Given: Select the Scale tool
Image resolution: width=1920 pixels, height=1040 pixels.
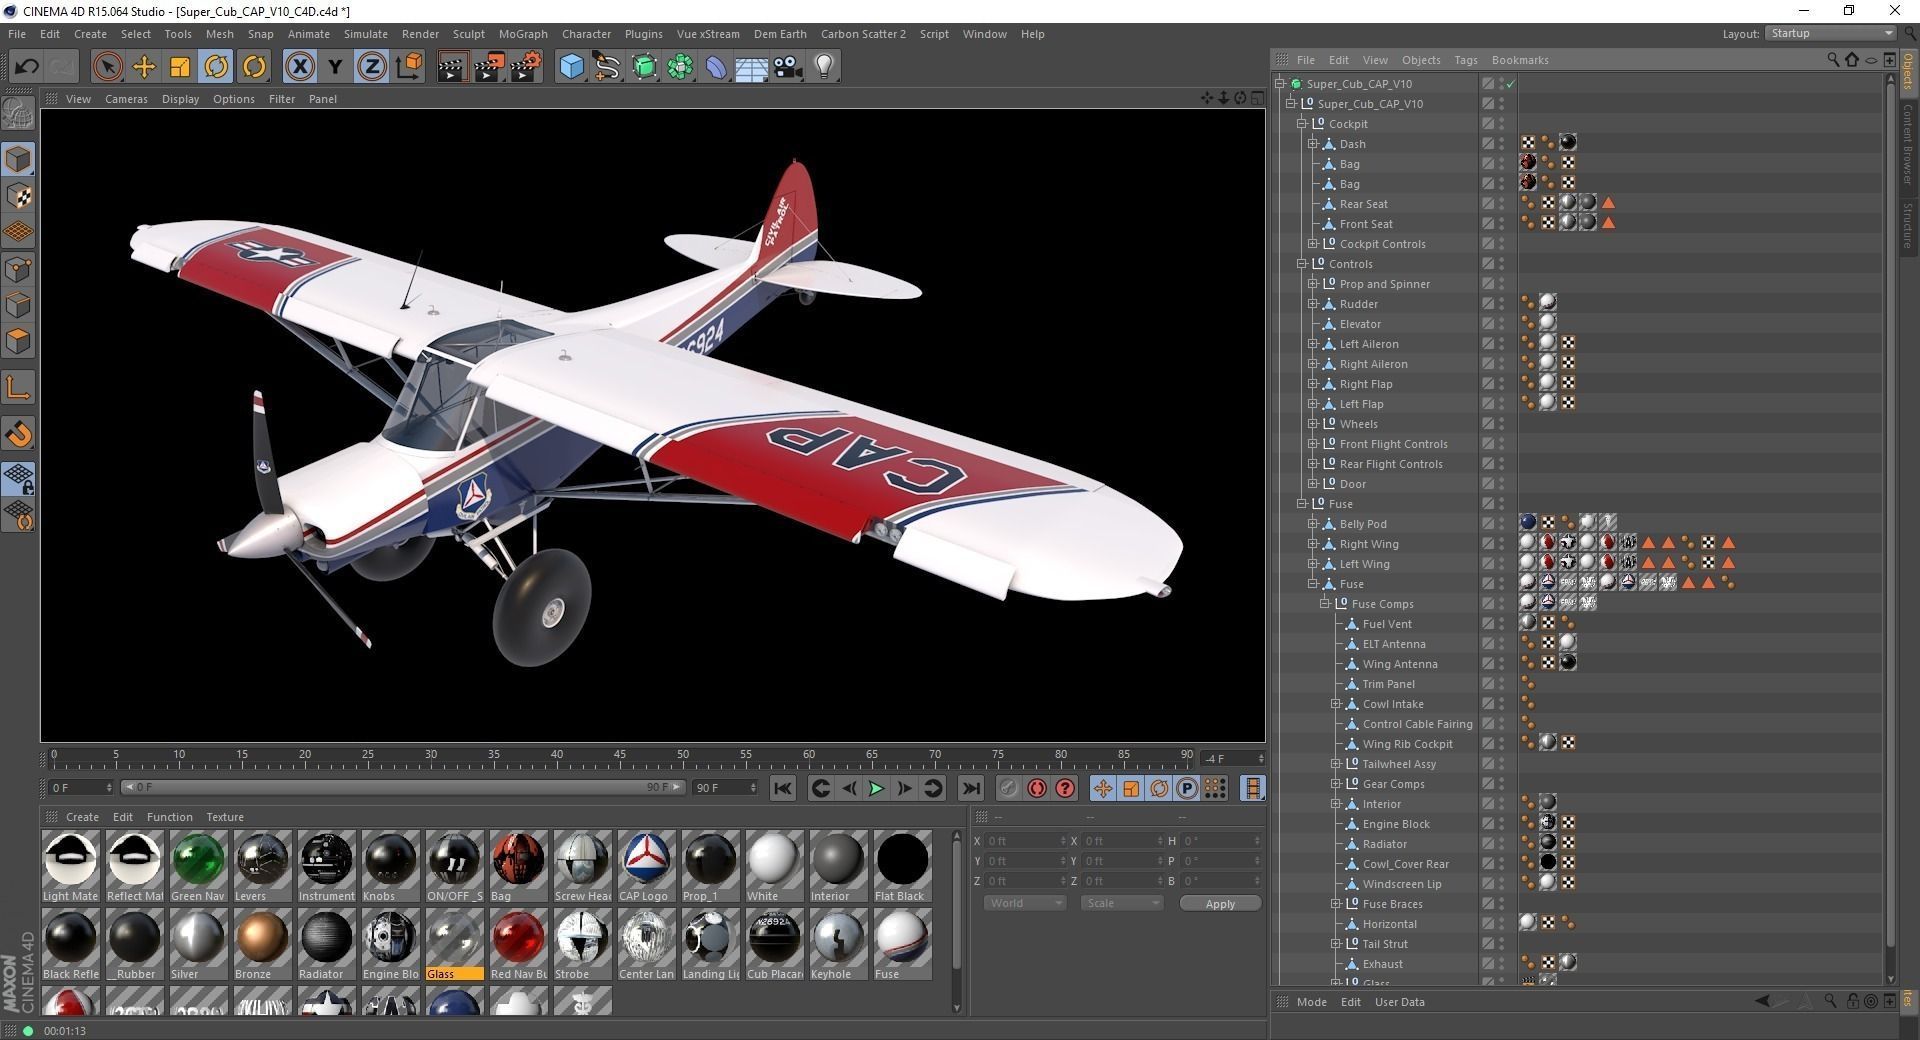Looking at the screenshot, I should (x=180, y=67).
